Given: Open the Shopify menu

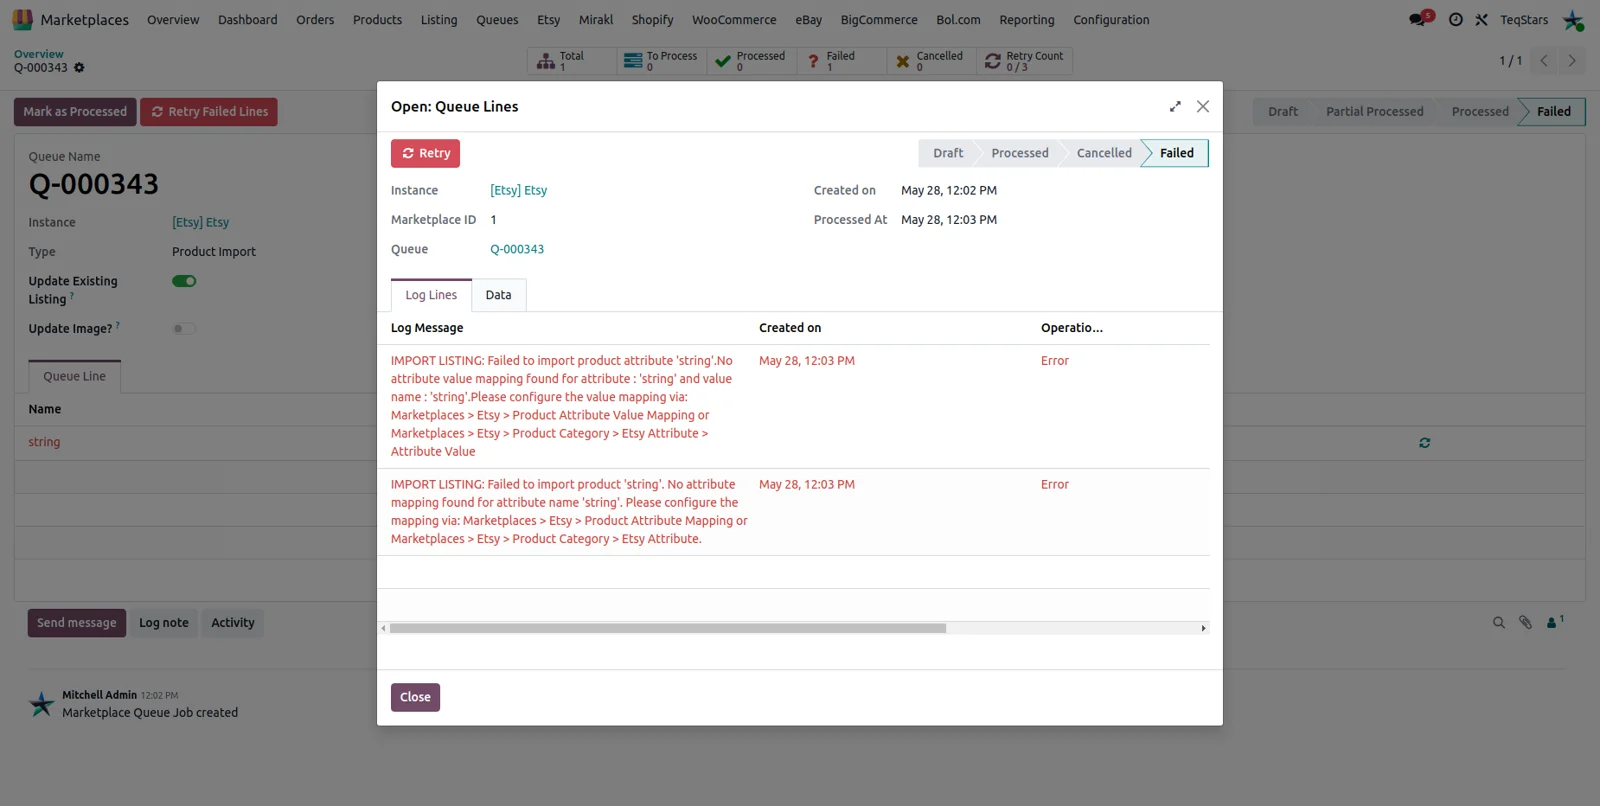Looking at the screenshot, I should click(x=652, y=20).
